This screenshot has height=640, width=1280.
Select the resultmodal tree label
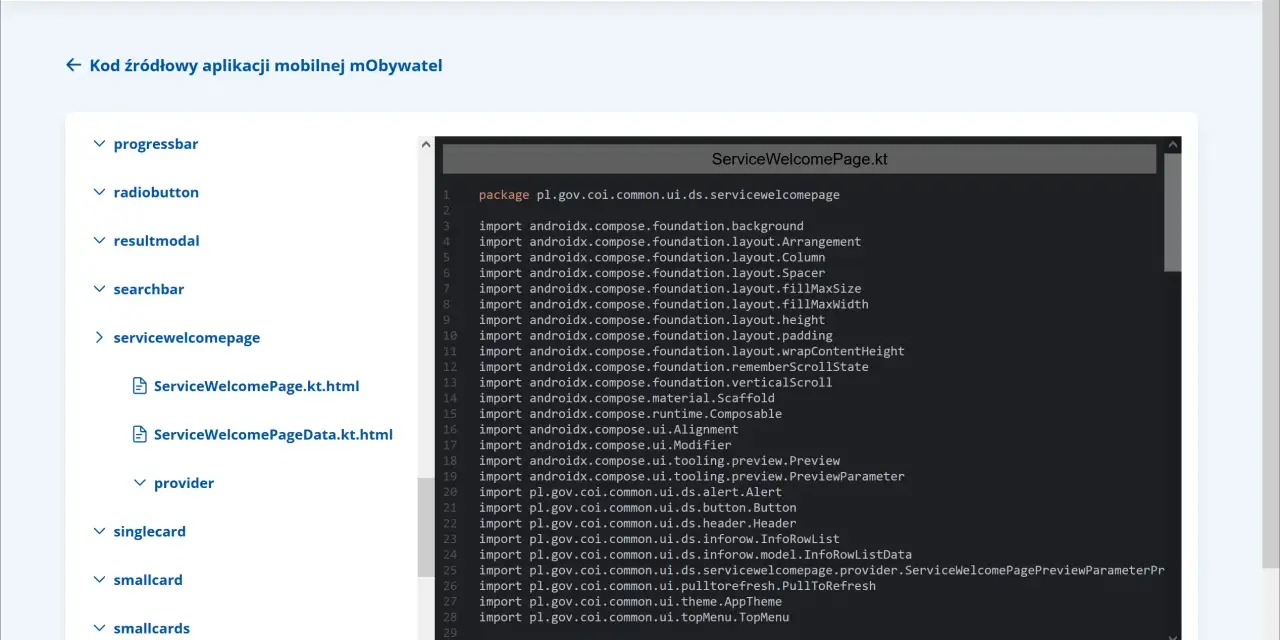pyautogui.click(x=157, y=241)
